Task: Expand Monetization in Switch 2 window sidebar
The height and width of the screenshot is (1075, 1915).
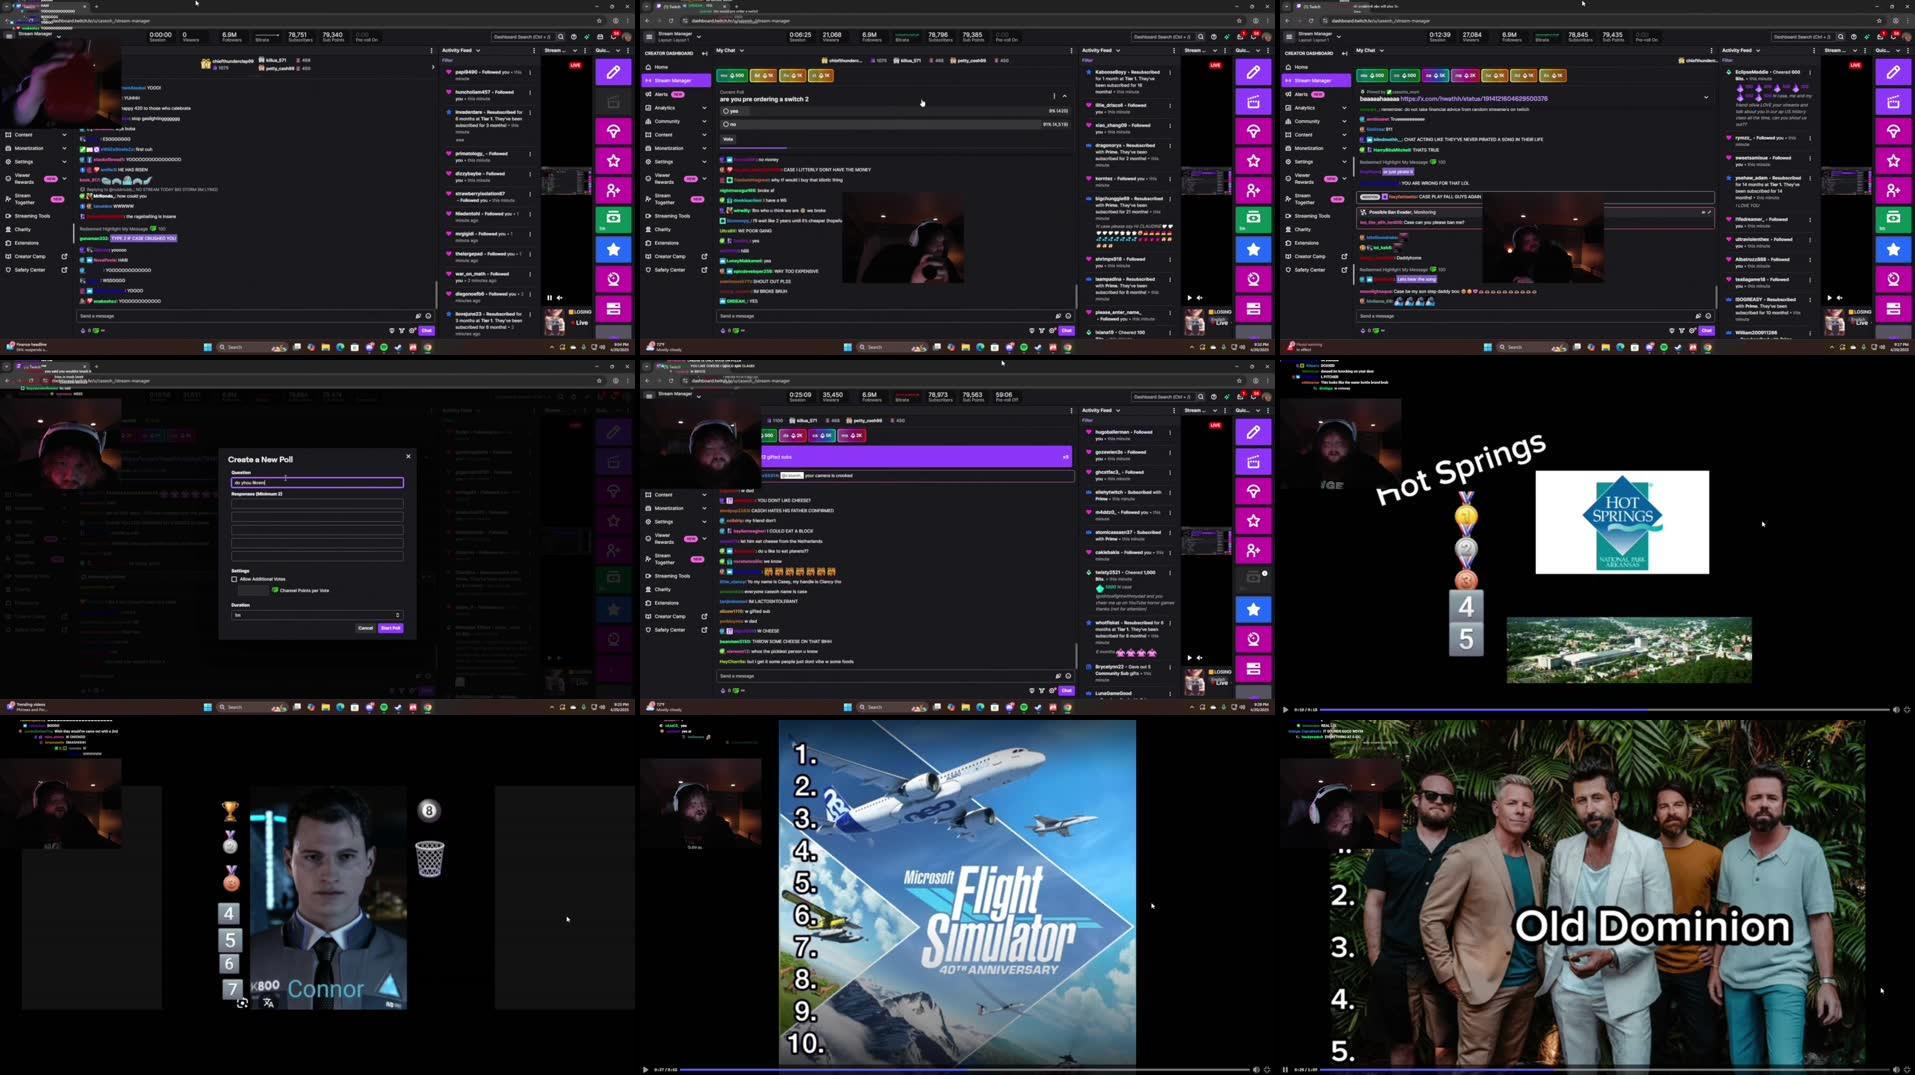Action: (704, 148)
